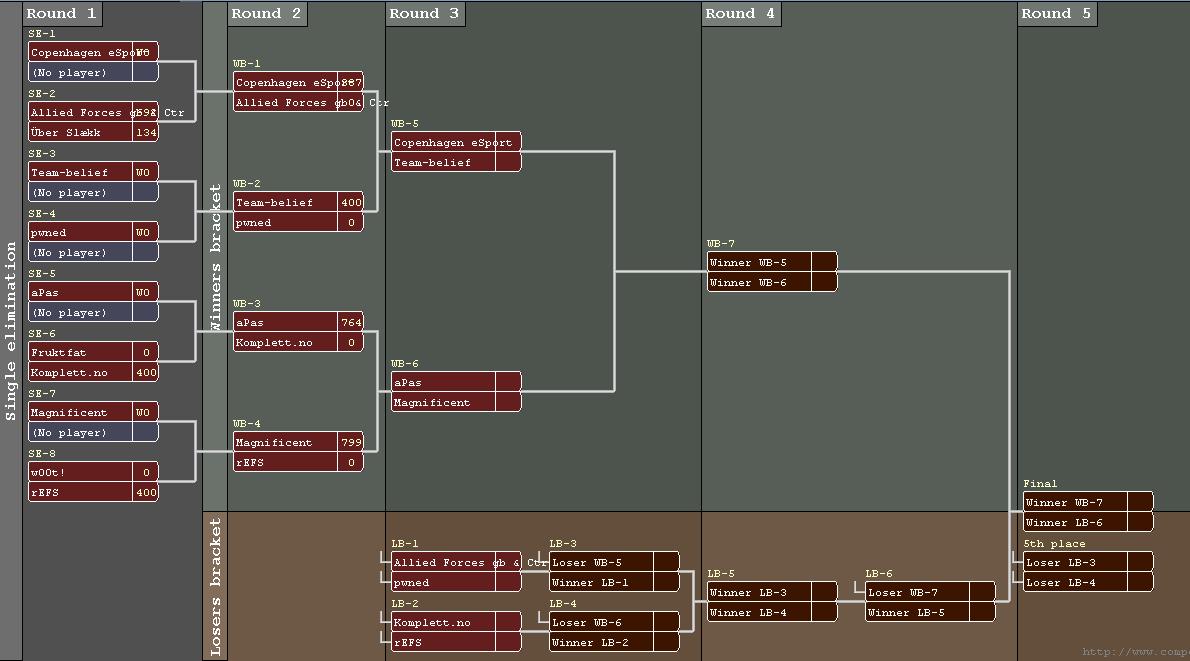The image size is (1190, 661).
Task: Click the Loser WB-5 slot in LB-3
Action: (x=614, y=562)
